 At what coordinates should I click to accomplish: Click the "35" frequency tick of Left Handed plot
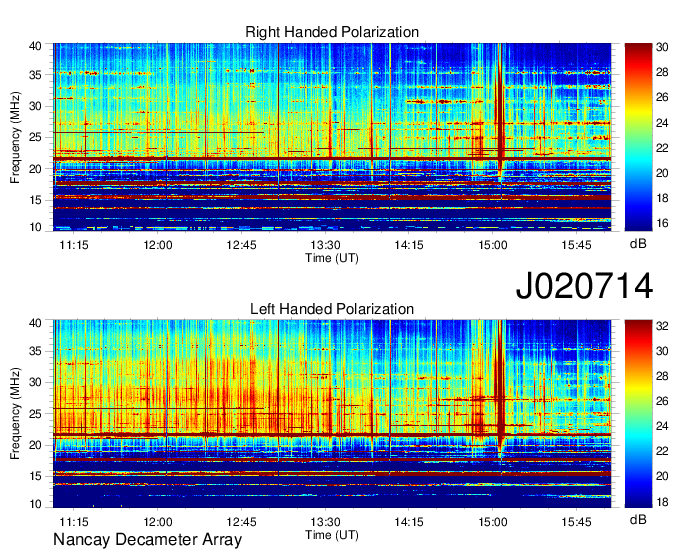pos(35,351)
